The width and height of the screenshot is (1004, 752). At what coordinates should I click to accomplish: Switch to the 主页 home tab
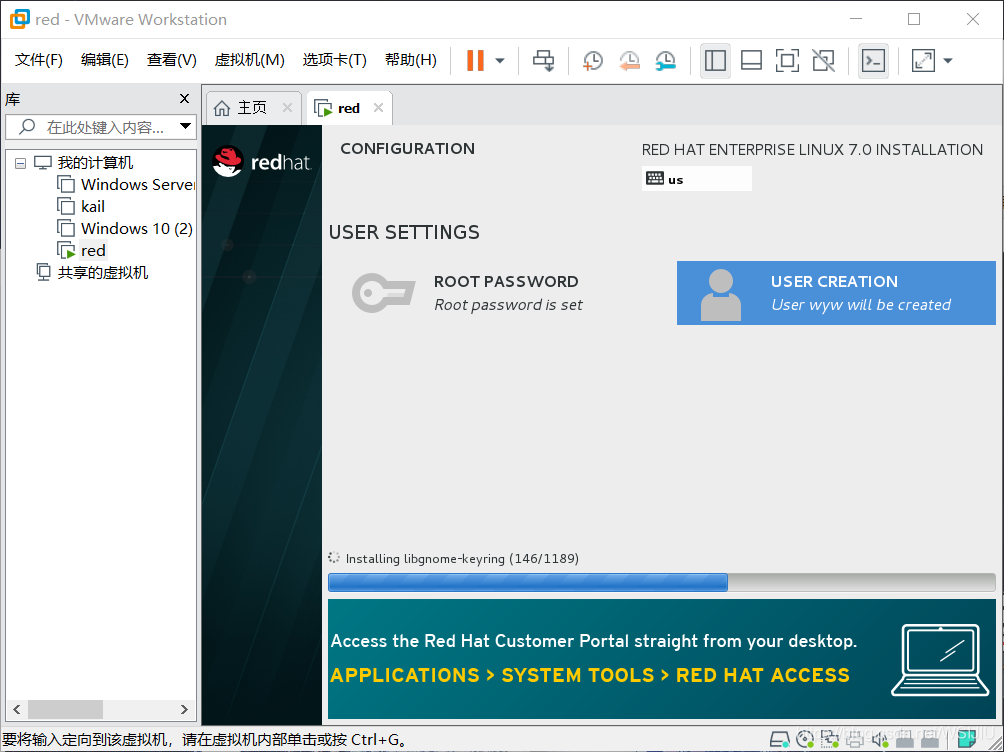point(252,108)
